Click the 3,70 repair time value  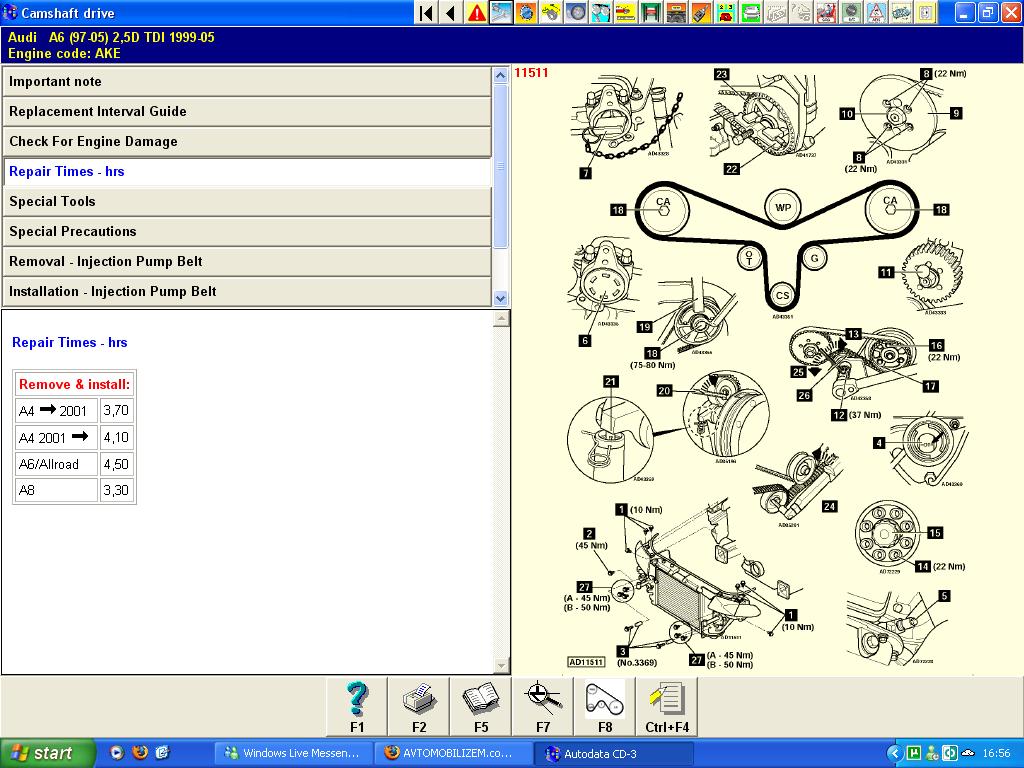click(x=116, y=411)
